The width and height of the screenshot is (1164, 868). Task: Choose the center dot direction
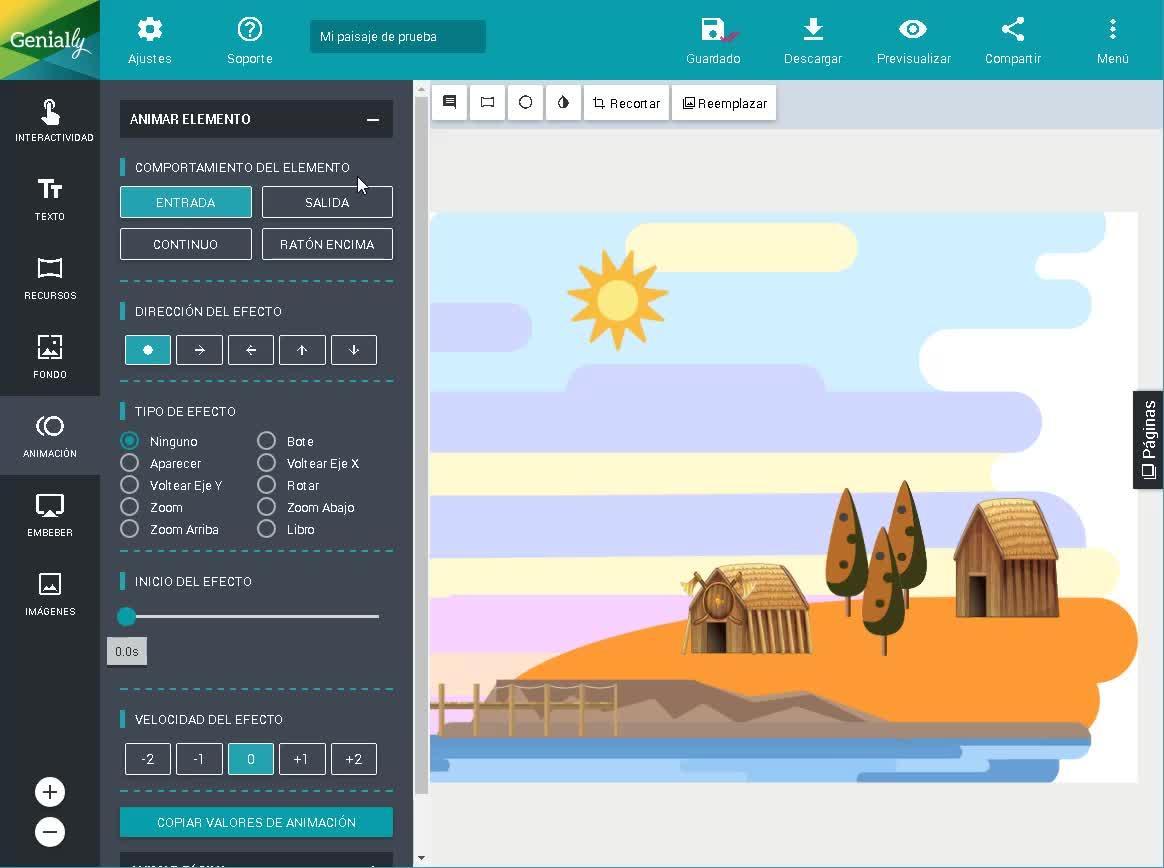tap(148, 350)
